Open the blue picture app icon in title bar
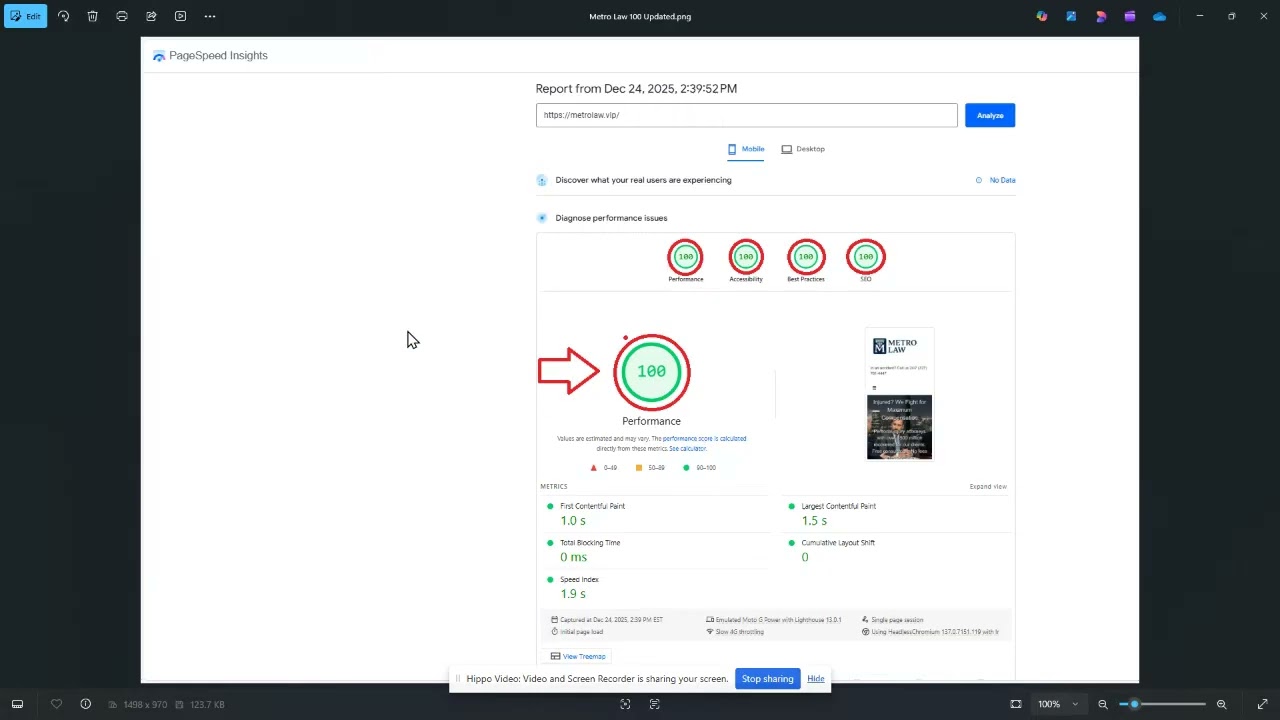Image resolution: width=1280 pixels, height=720 pixels. tap(1071, 16)
